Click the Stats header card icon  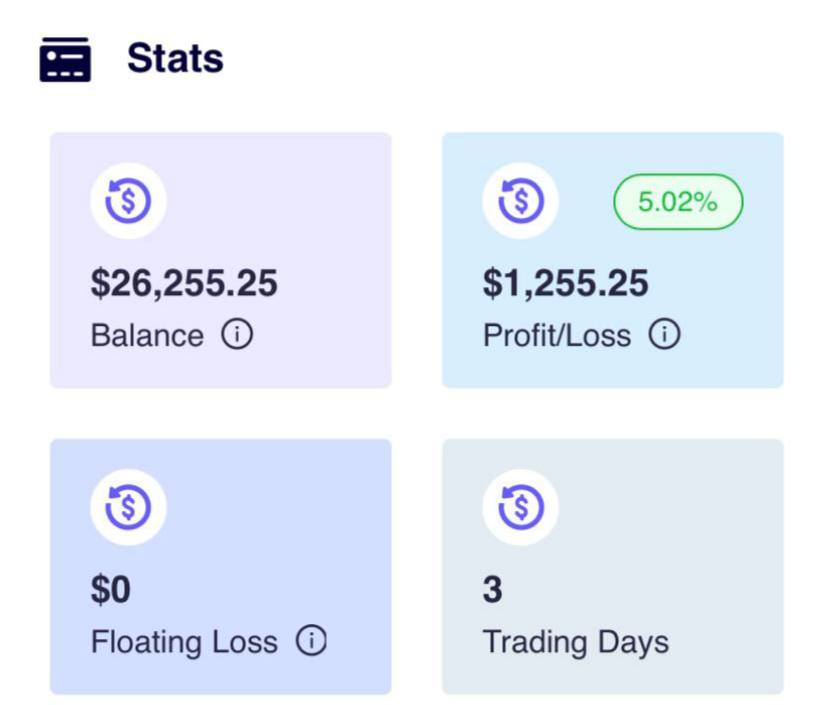[65, 60]
